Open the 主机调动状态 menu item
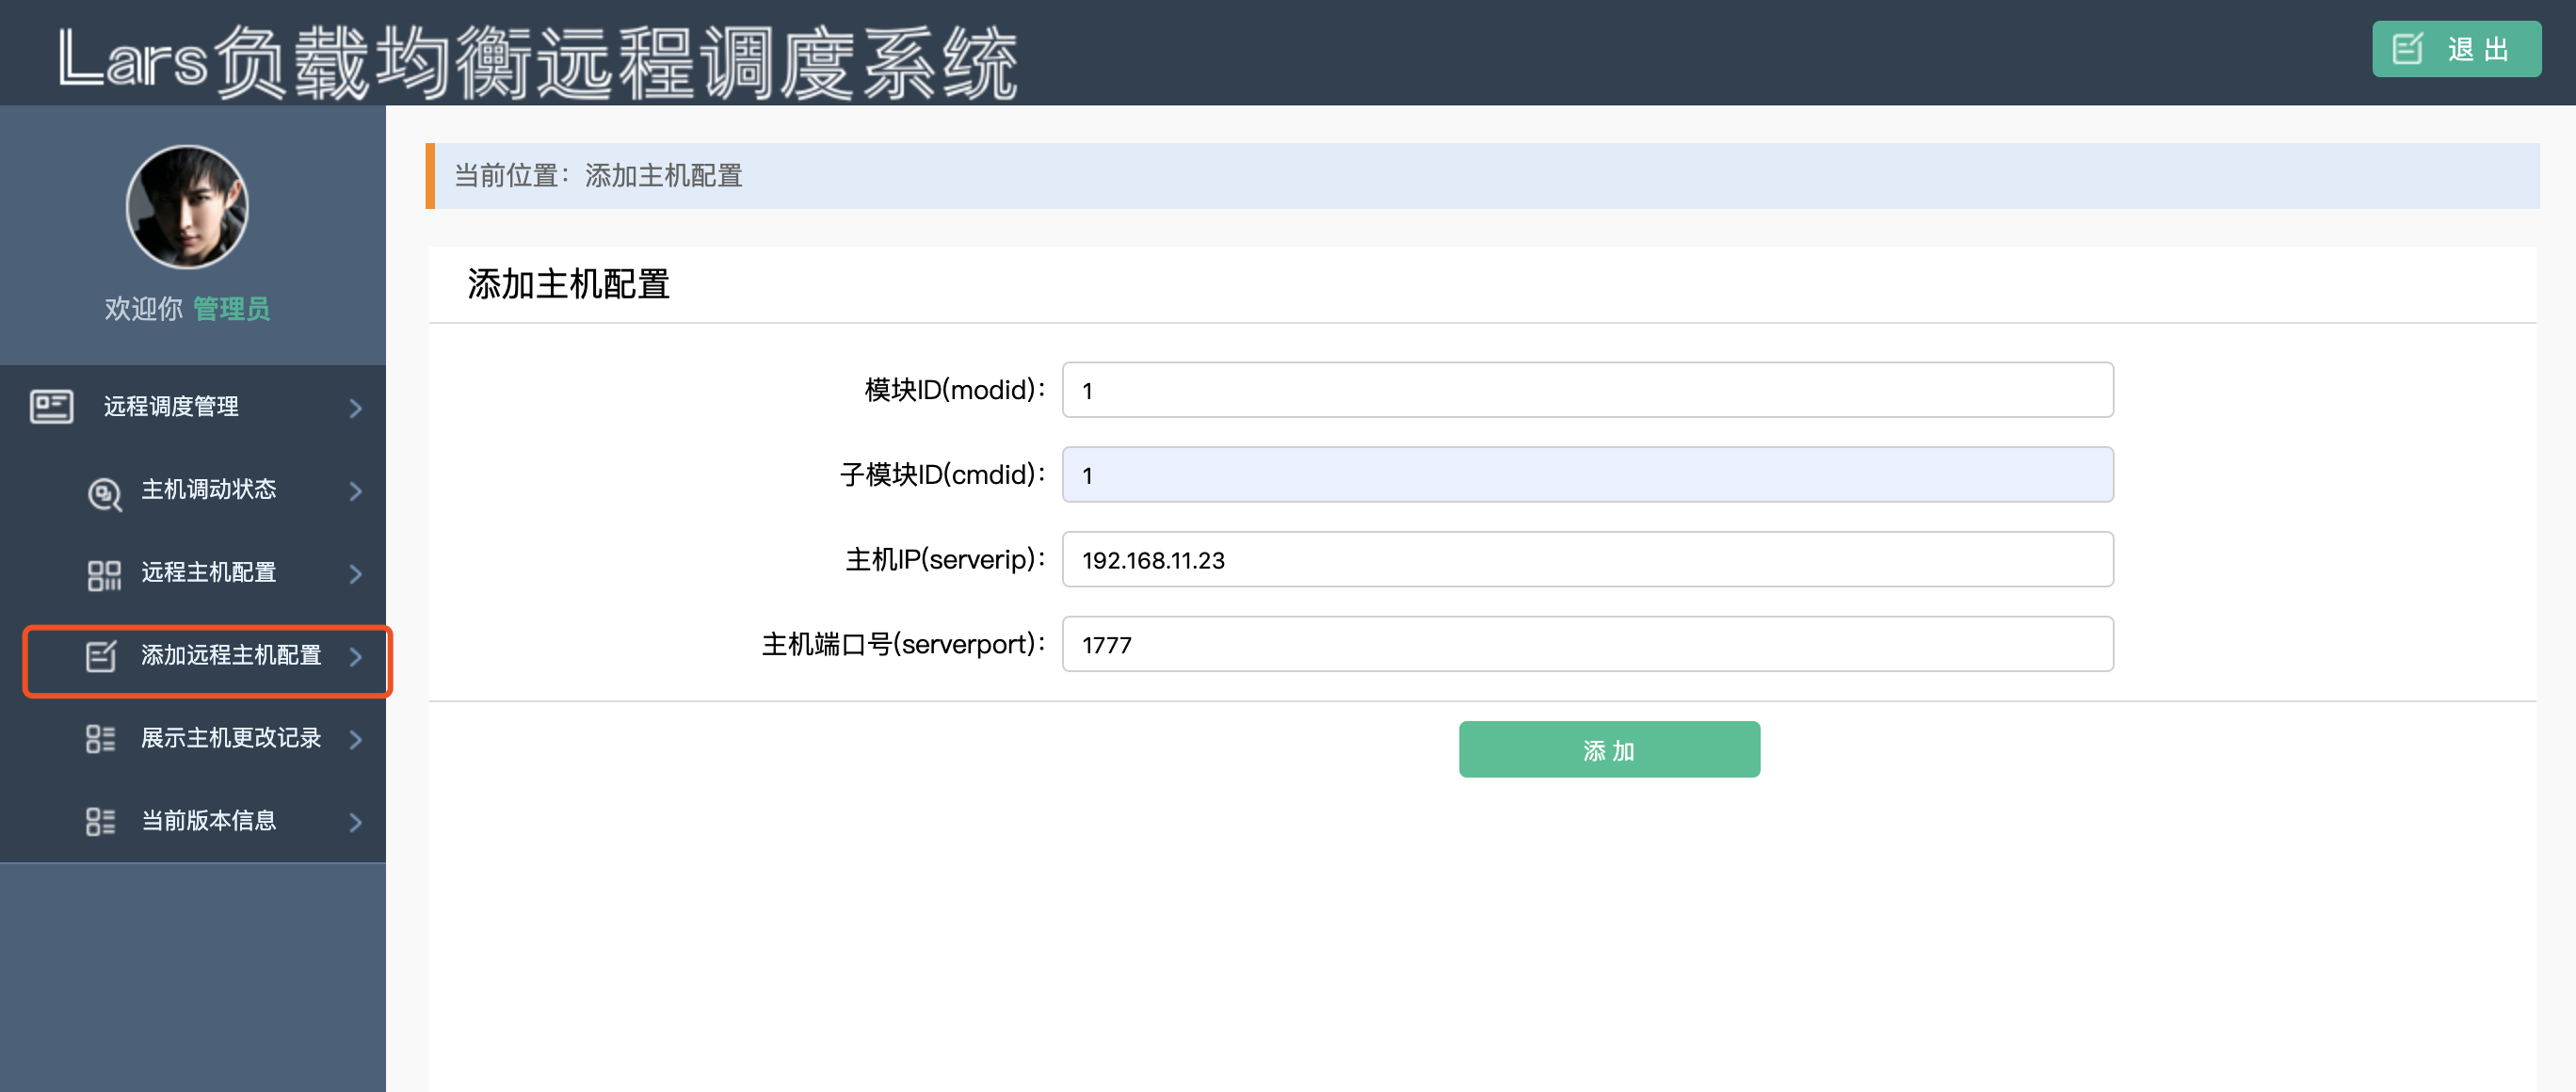 pyautogui.click(x=208, y=489)
